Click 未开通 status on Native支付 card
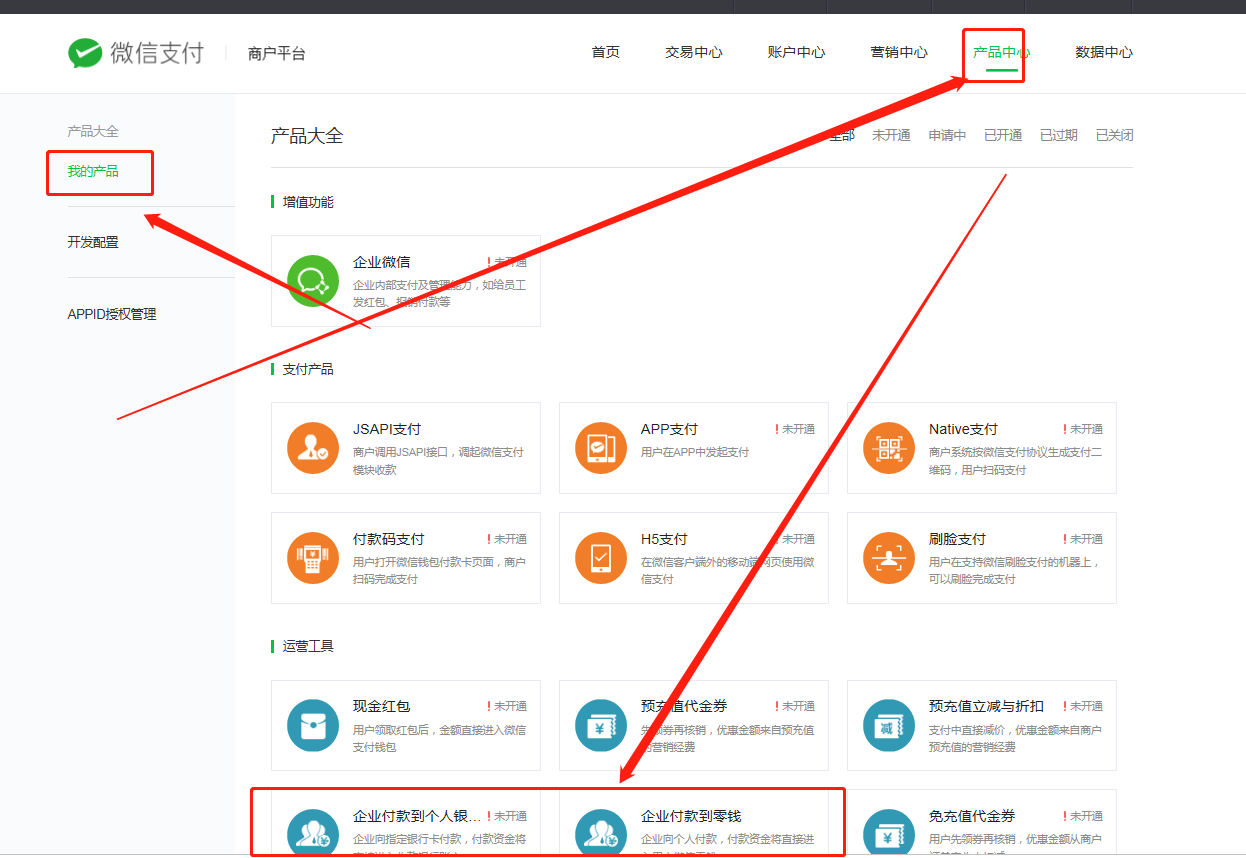Screen dimensions: 1246x858 click(1083, 429)
